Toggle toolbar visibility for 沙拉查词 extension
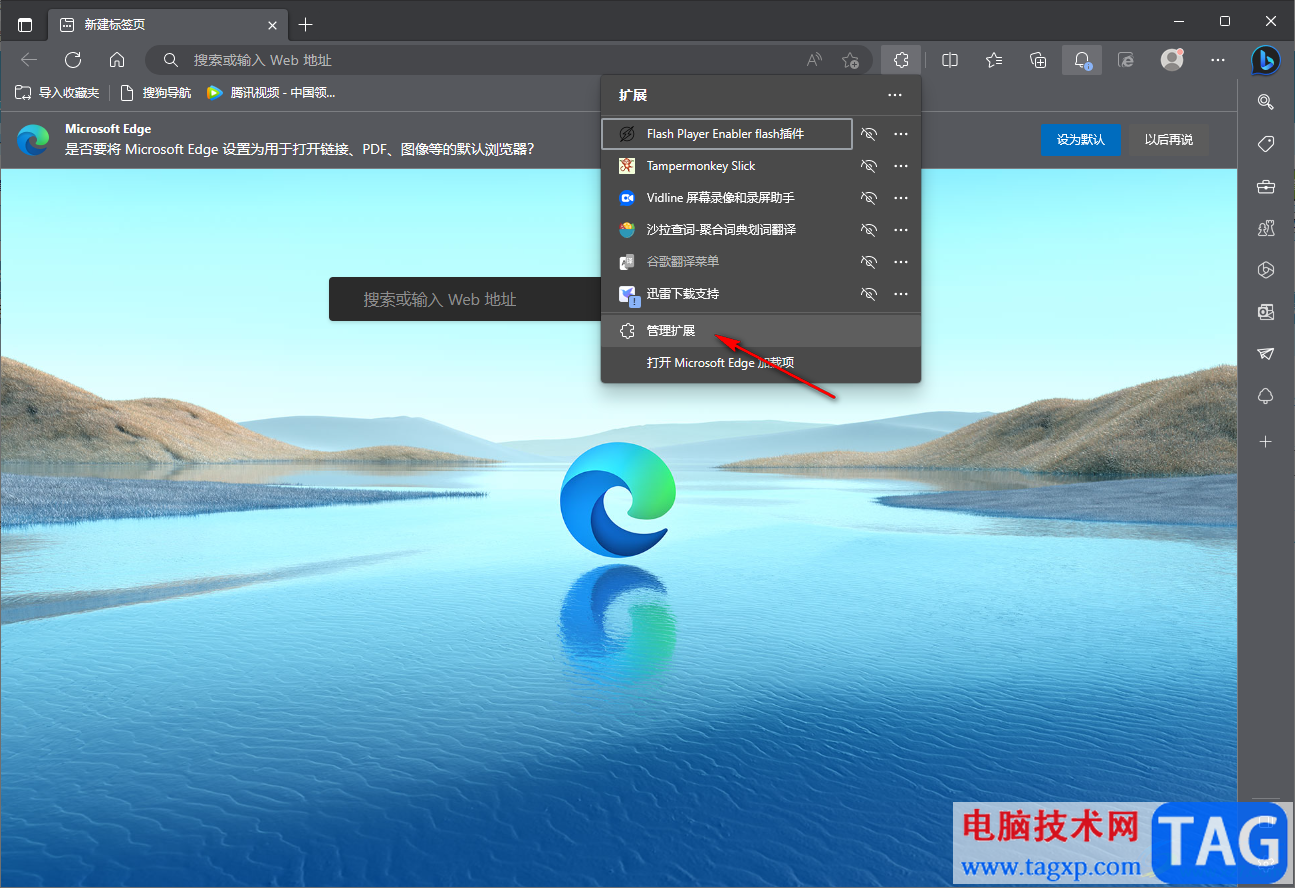 pyautogui.click(x=869, y=230)
